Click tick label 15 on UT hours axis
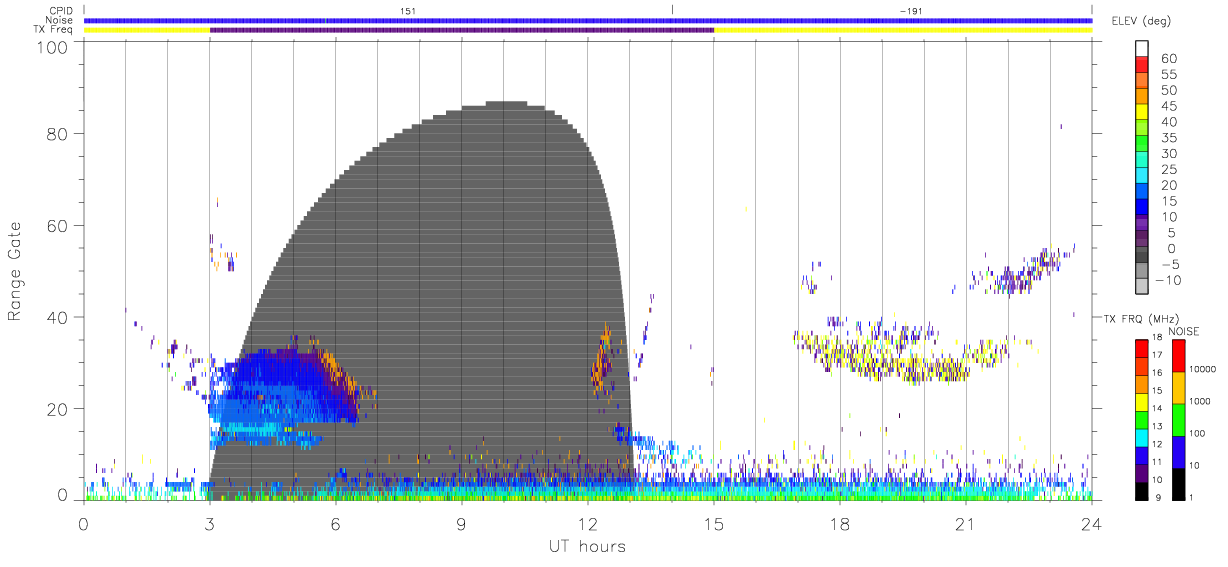 tap(714, 523)
